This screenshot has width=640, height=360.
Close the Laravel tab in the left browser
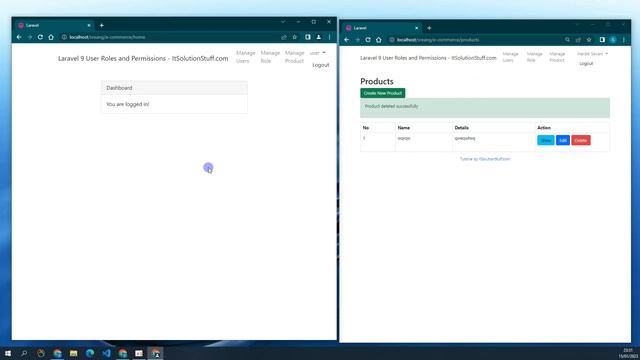pos(89,25)
